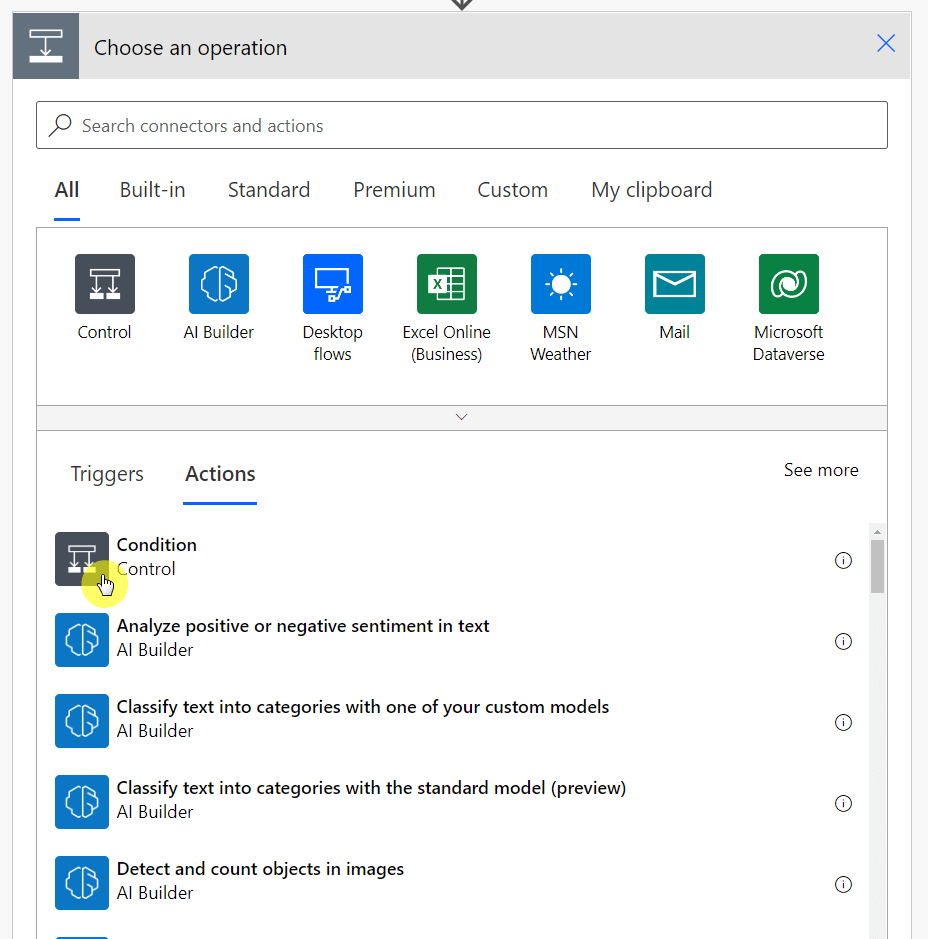The width and height of the screenshot is (928, 939).
Task: Show info for Detect and count objects
Action: pyautogui.click(x=843, y=884)
